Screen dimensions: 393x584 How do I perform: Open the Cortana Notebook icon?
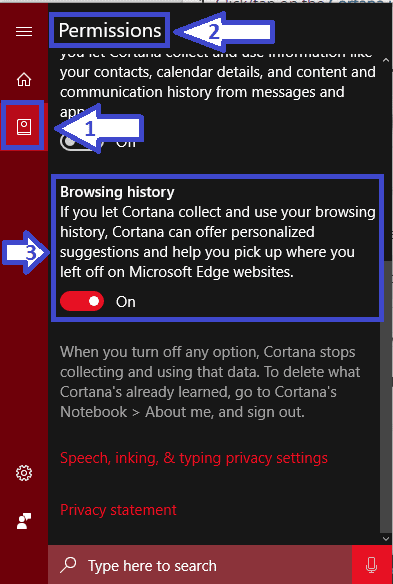(24, 127)
